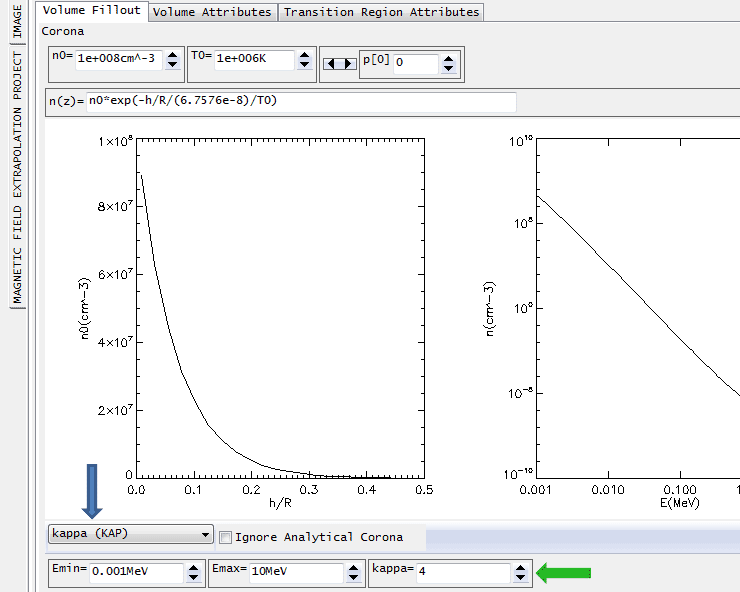740x592 pixels.
Task: Click the n versus E(MeV) energy plot
Action: point(638,308)
